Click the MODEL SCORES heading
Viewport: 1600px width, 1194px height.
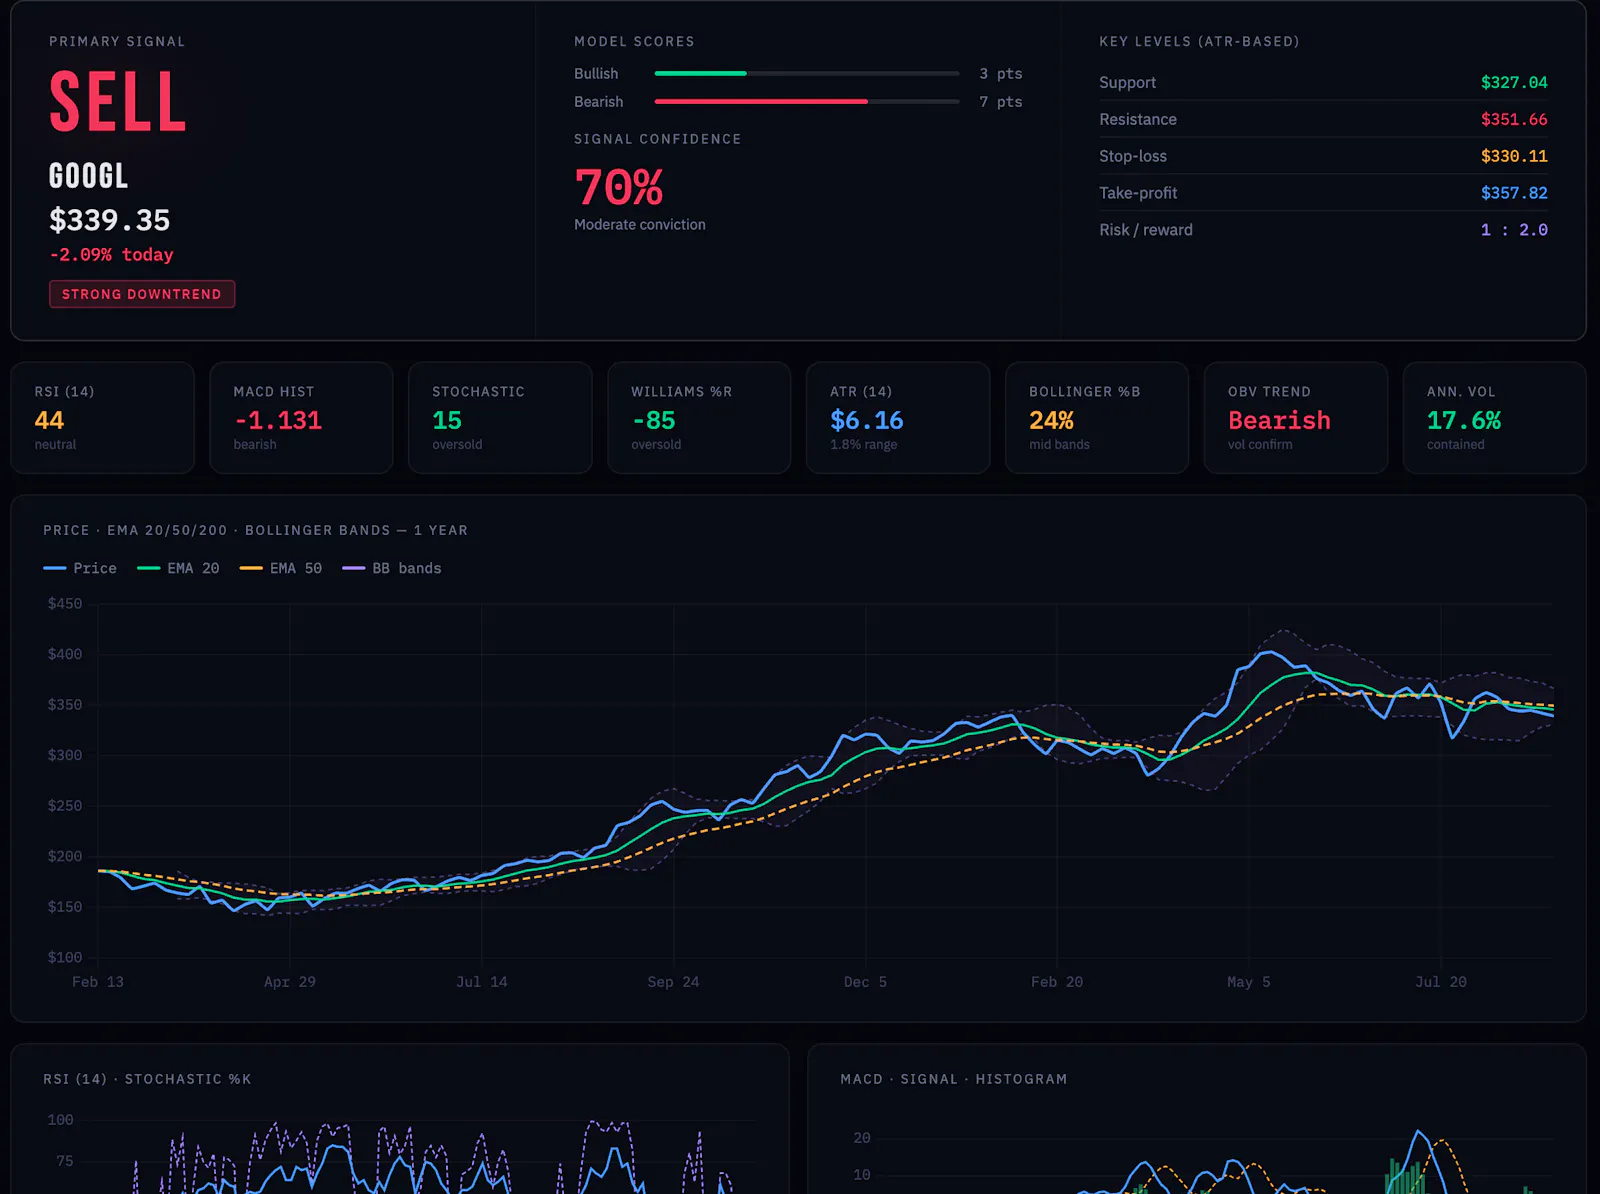click(x=634, y=41)
